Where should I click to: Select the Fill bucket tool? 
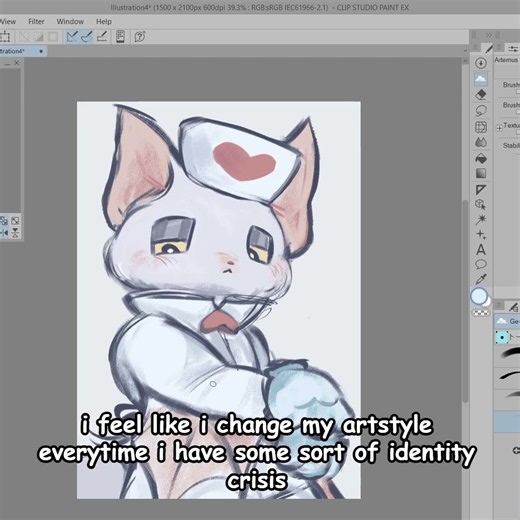[x=480, y=158]
